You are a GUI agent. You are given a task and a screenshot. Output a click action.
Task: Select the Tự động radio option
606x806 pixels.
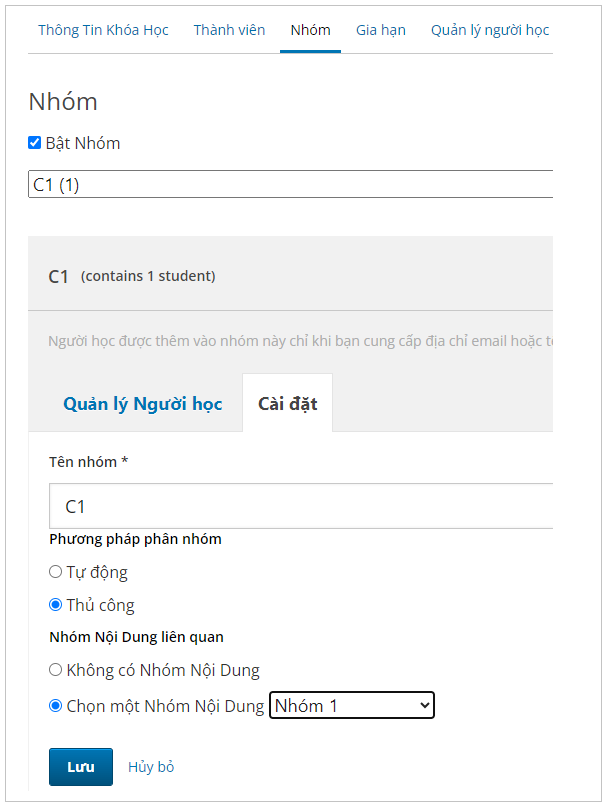pos(56,572)
